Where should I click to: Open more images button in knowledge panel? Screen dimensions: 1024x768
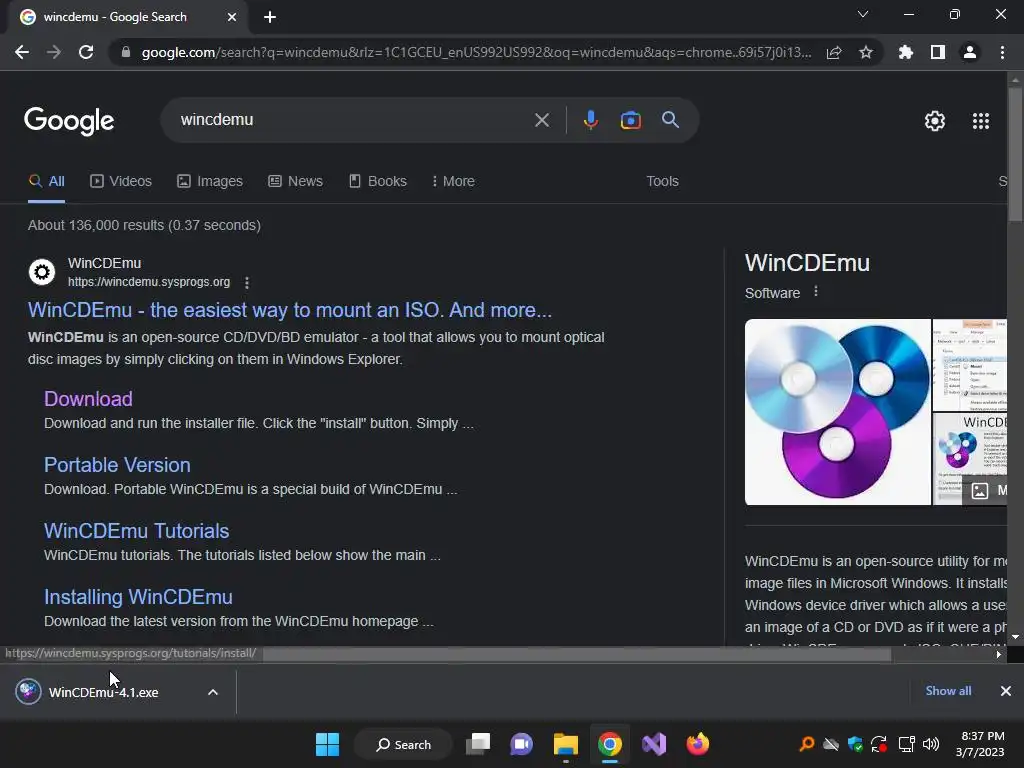tap(985, 490)
